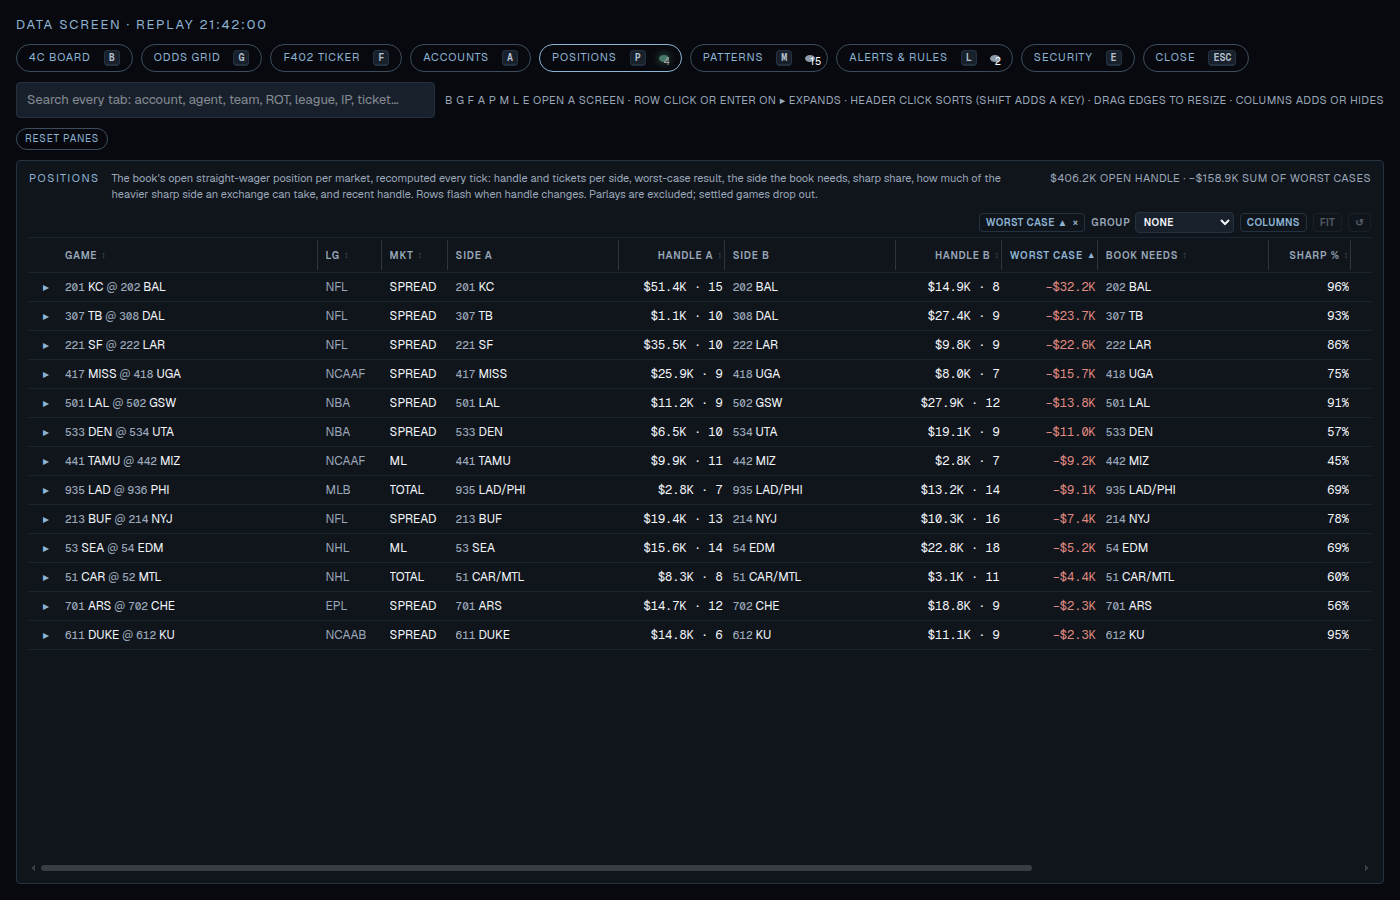This screenshot has width=1400, height=900.
Task: Click the Game column sort icon
Action: click(104, 256)
